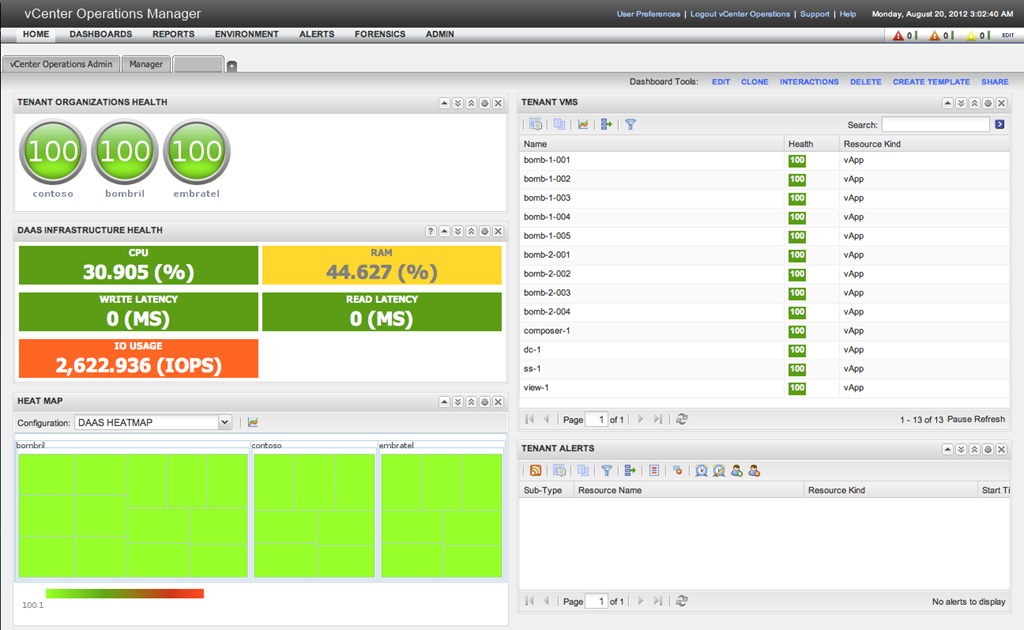Click the INTERACTIONS dashboard tool link
1024x630 pixels.
pos(809,82)
